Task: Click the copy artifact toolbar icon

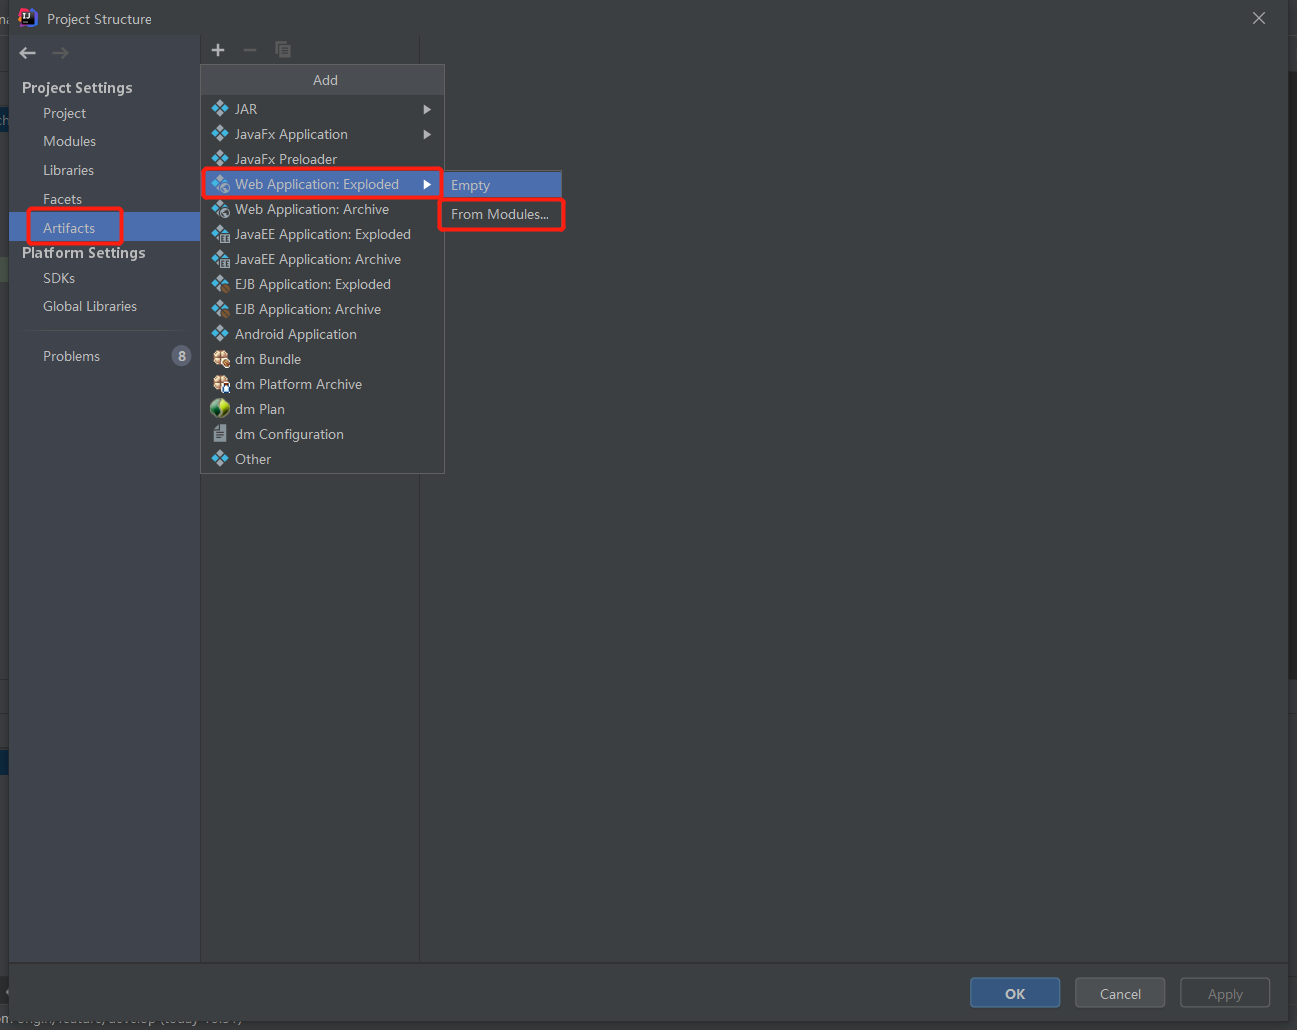Action: pyautogui.click(x=283, y=50)
